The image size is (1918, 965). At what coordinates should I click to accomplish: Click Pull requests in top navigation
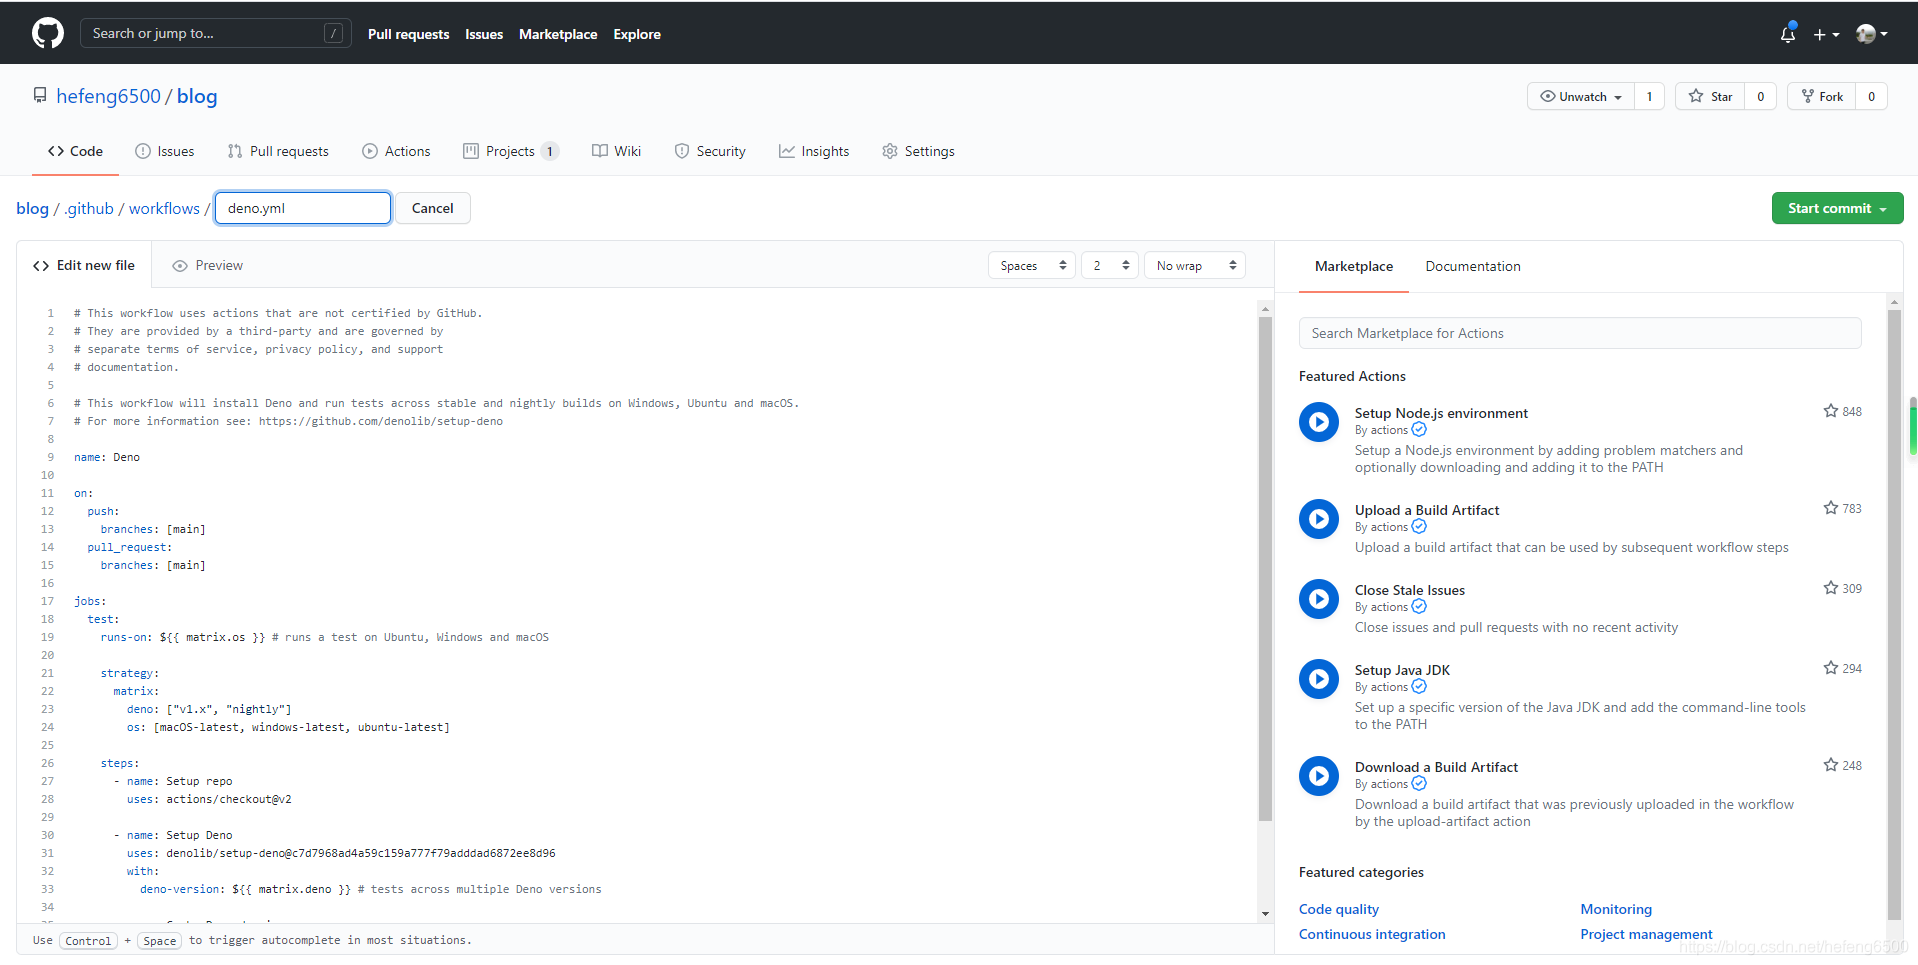tap(408, 34)
